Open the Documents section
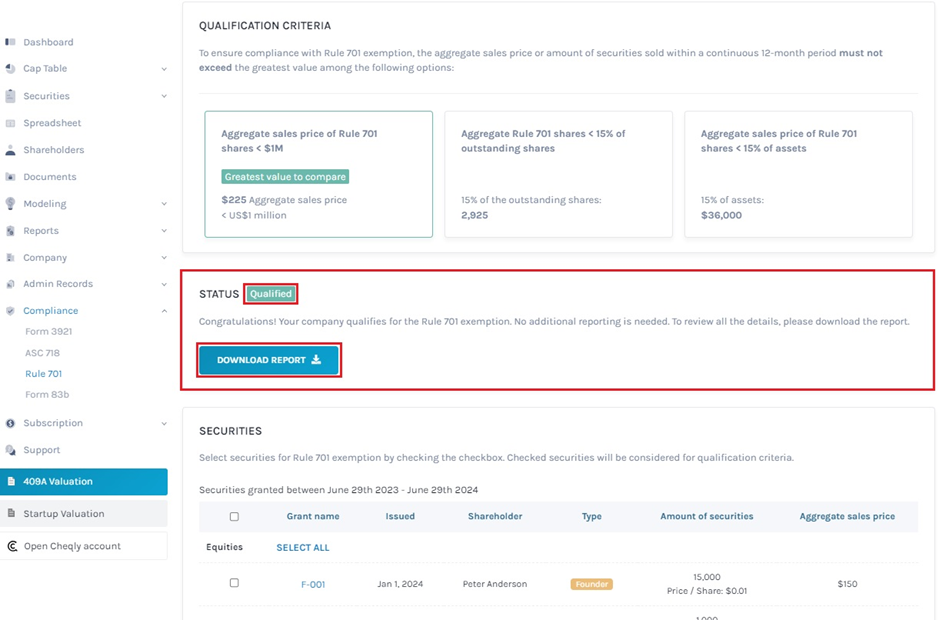The height and width of the screenshot is (620, 939). coord(50,177)
